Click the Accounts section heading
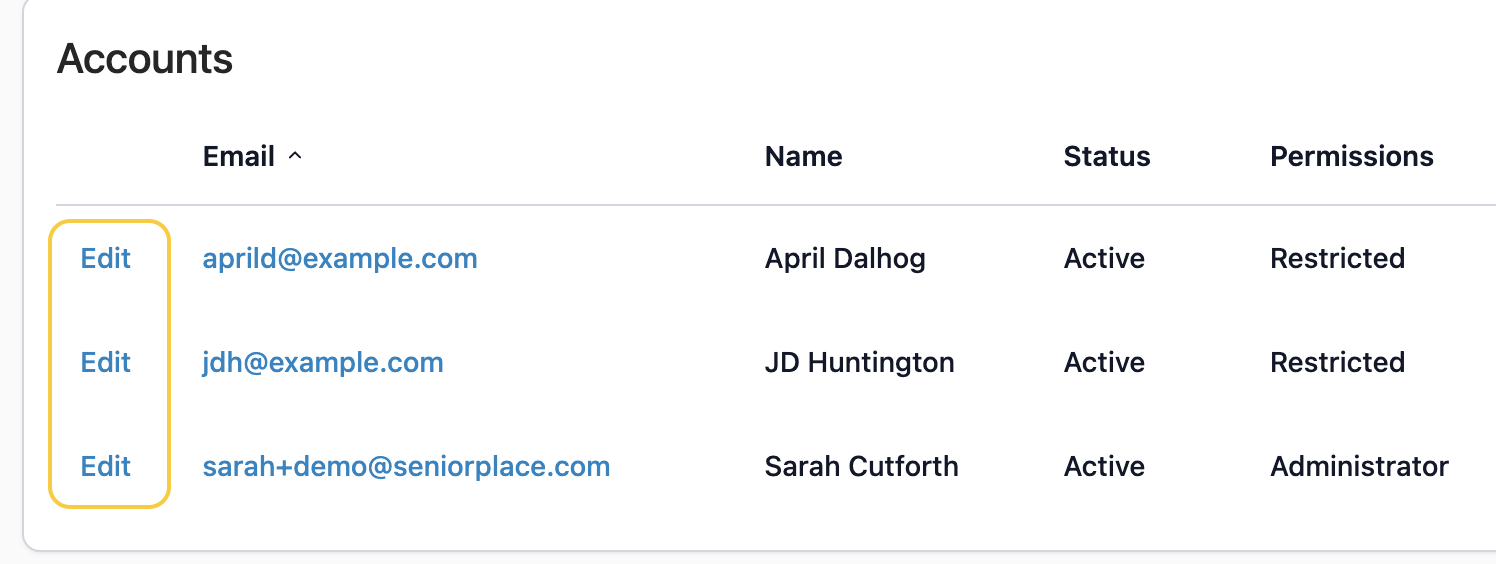Image resolution: width=1496 pixels, height=564 pixels. (x=145, y=59)
